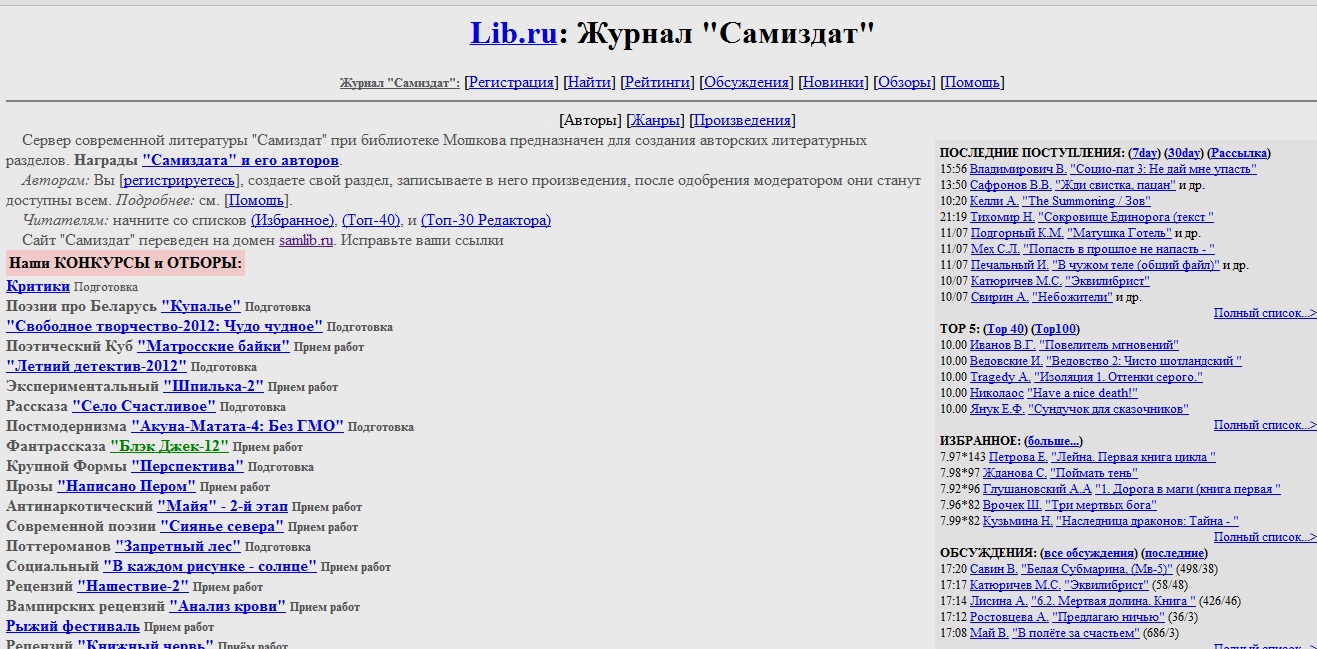Viewport: 1317px width, 649px height.
Task: Open the "Село Счастливое" contest link
Action: coord(144,406)
